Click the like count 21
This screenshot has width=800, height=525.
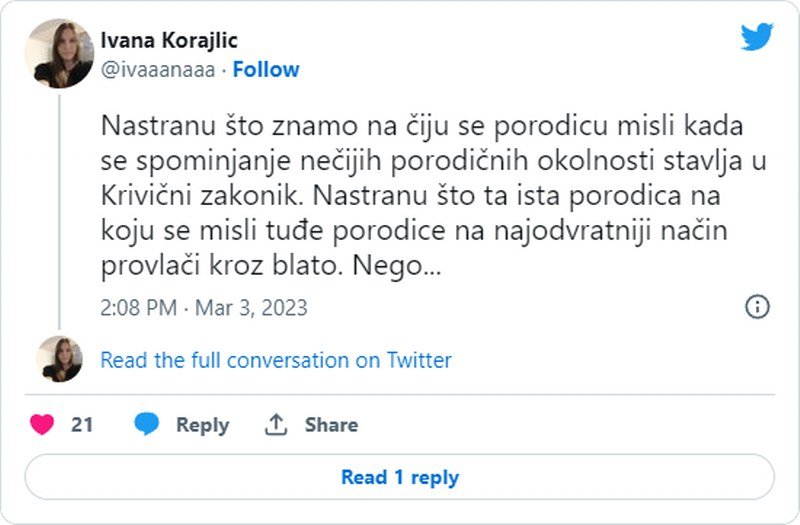coord(82,424)
